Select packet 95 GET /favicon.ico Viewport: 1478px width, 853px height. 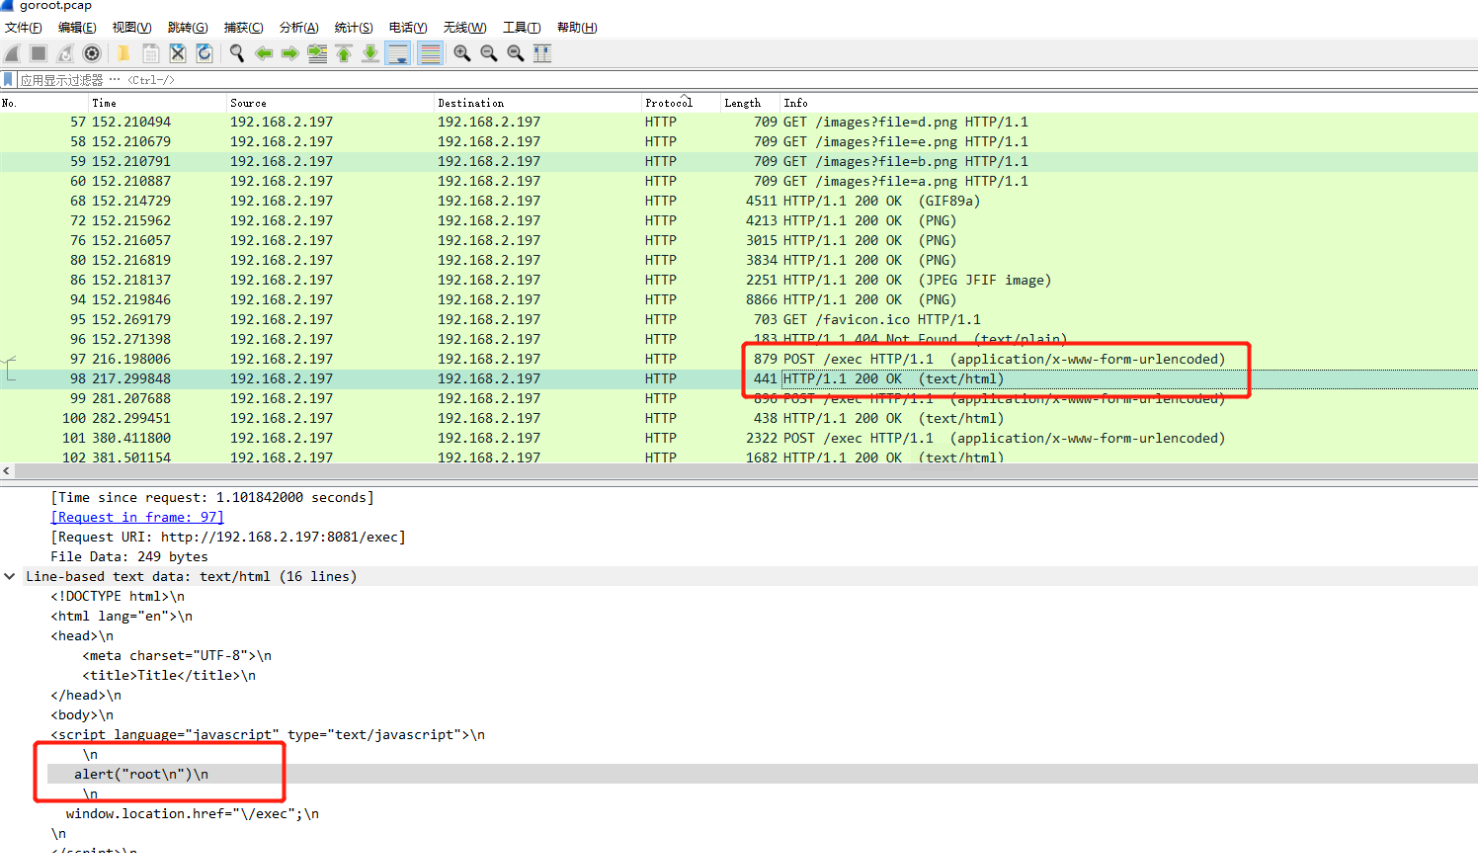pyautogui.click(x=739, y=320)
